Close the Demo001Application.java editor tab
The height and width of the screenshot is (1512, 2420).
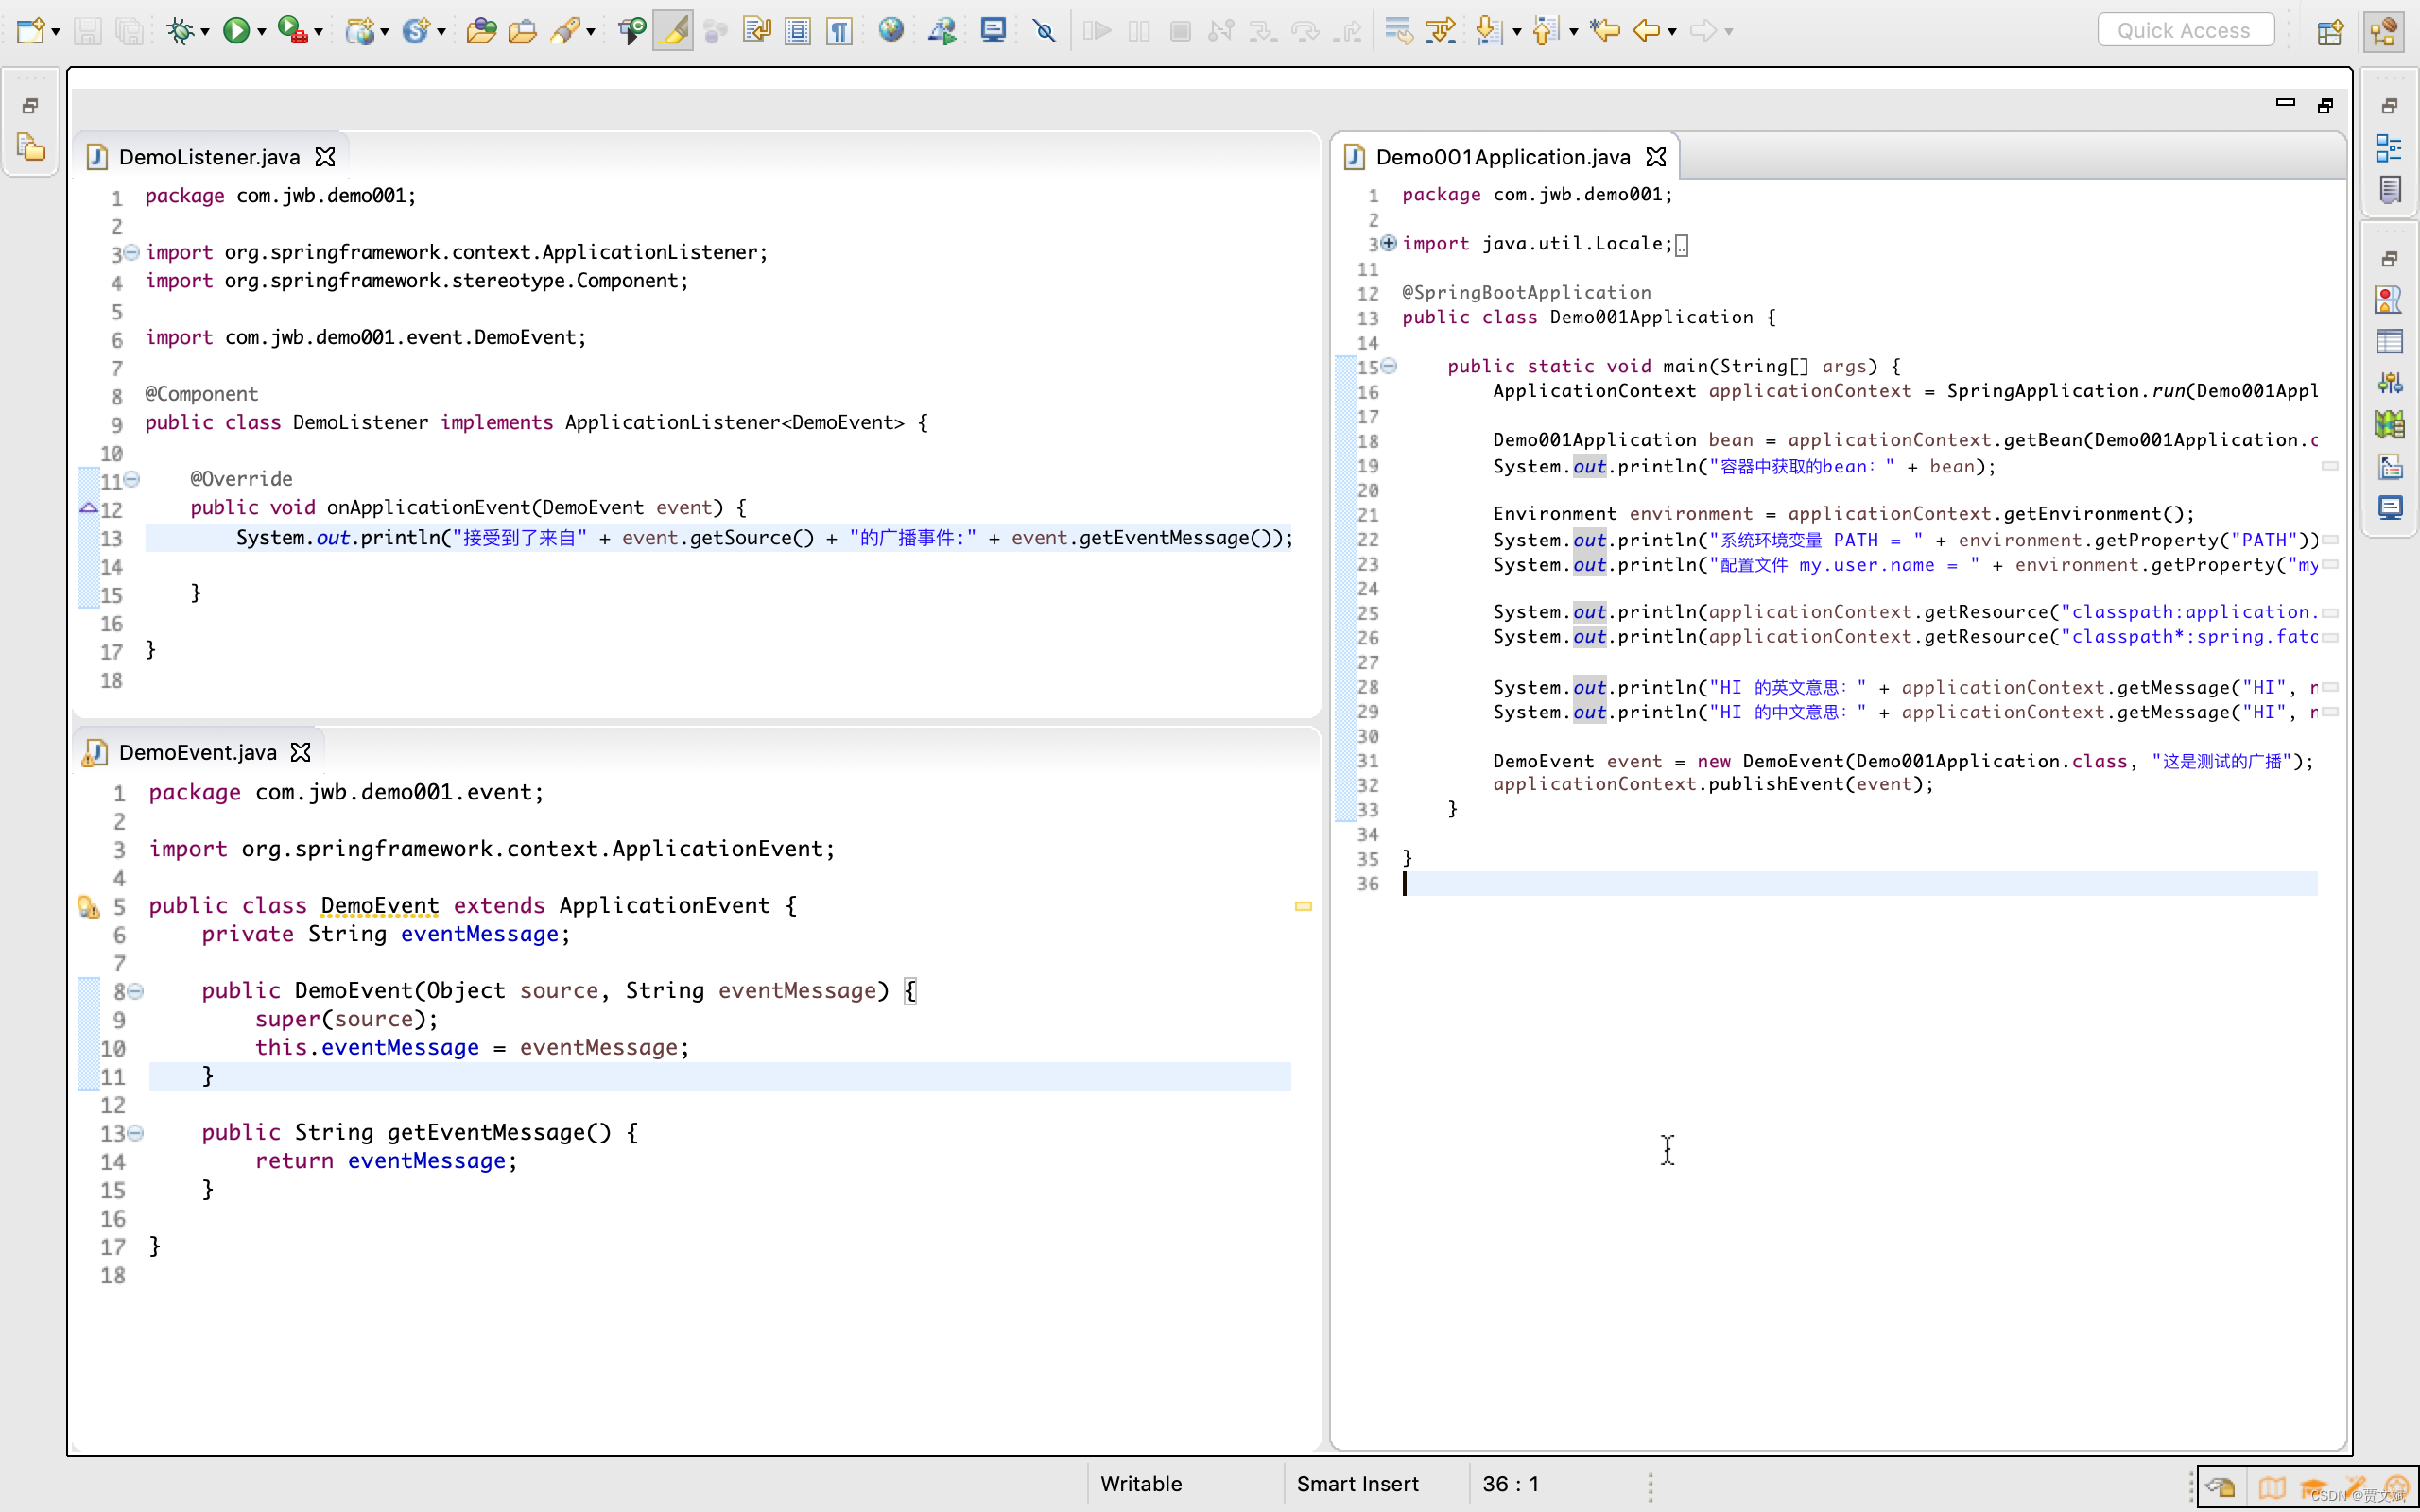click(1656, 157)
